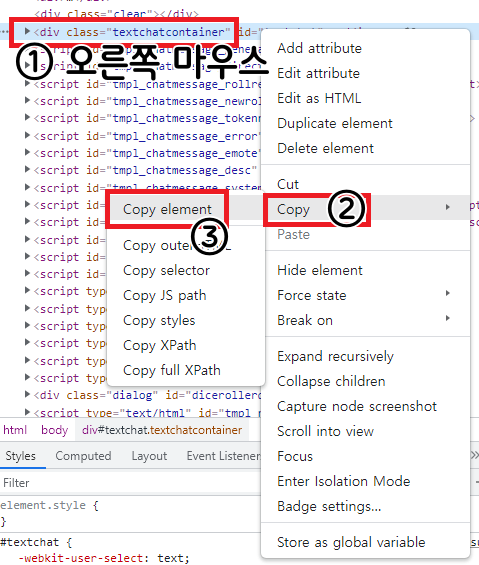Expand the tmpl_chatmessage_desc script node

click(27, 169)
